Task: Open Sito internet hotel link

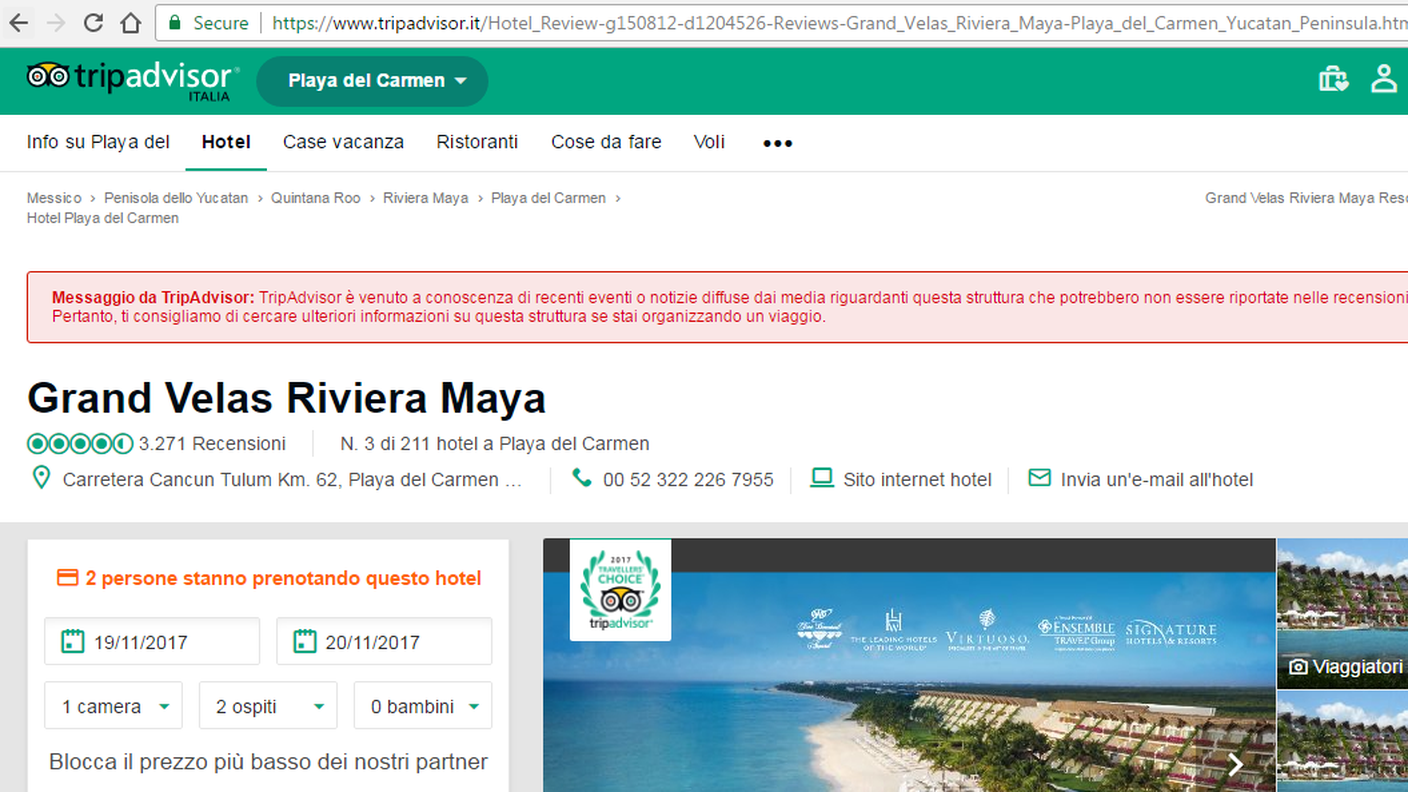Action: [x=917, y=480]
